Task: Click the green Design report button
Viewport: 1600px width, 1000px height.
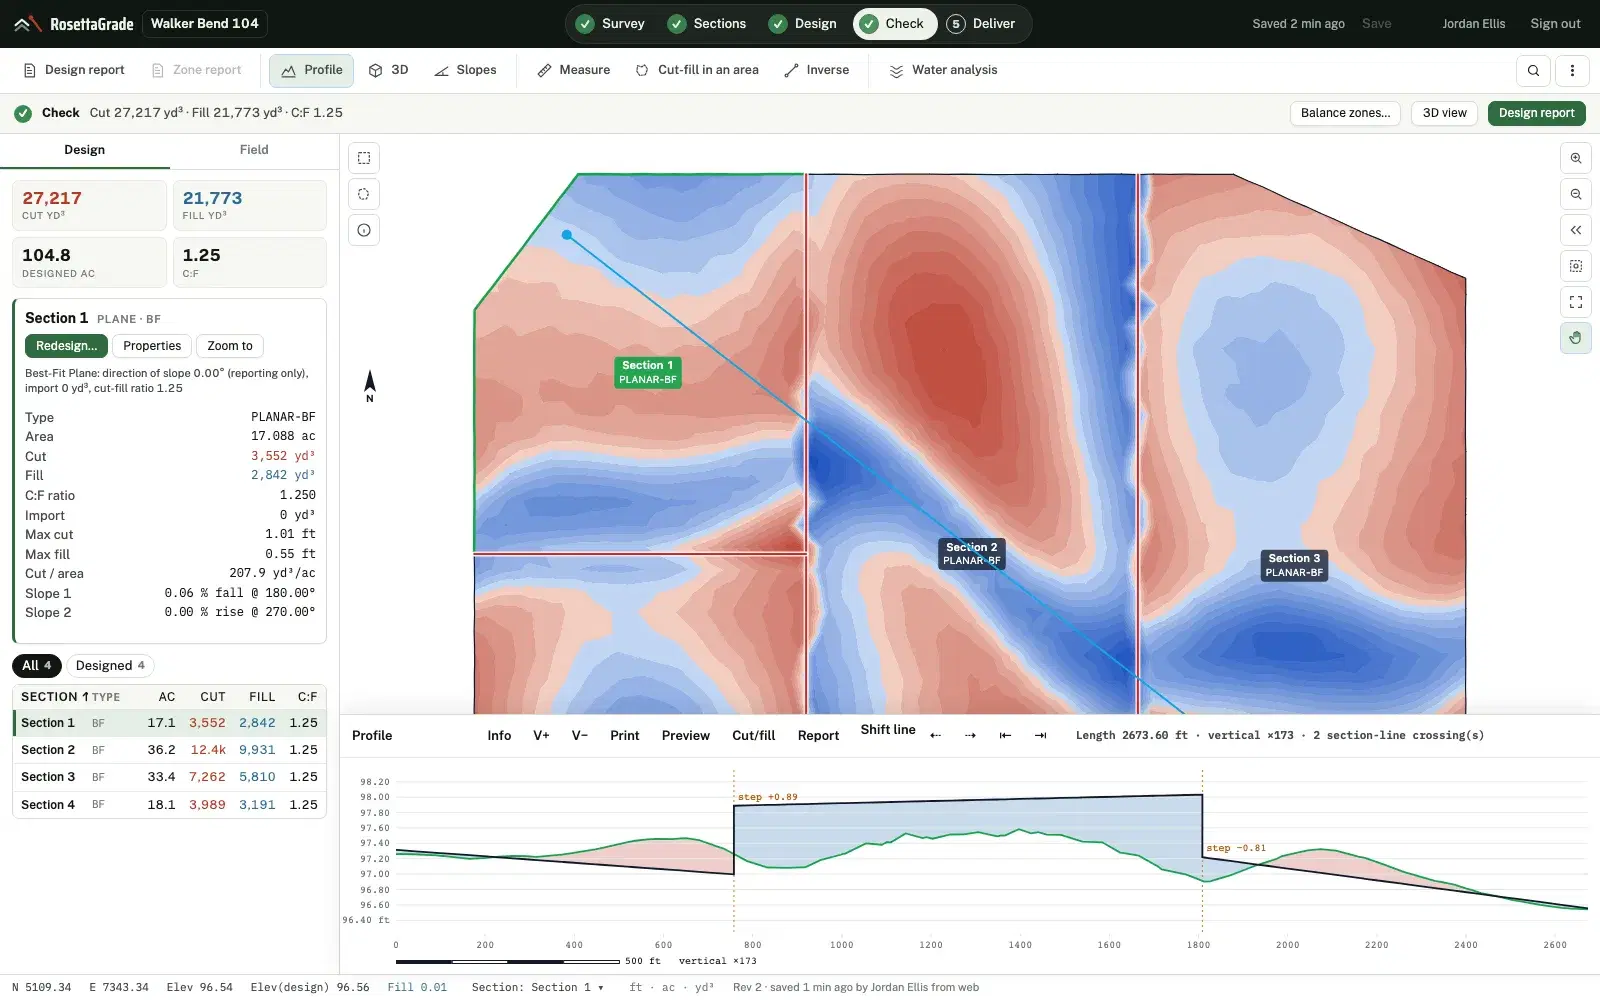Action: pos(1536,113)
